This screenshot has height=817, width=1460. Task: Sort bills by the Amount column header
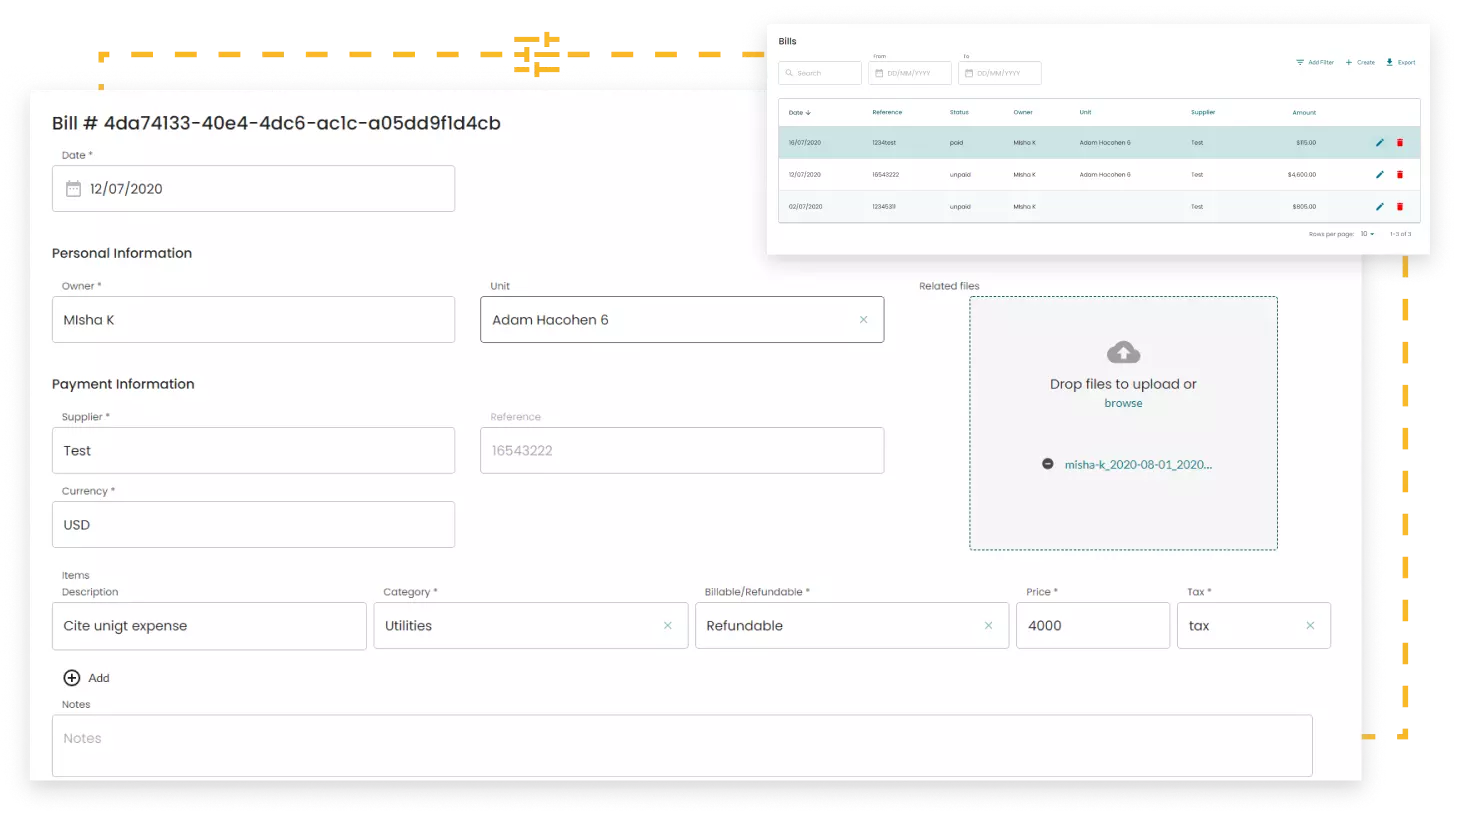1304,113
